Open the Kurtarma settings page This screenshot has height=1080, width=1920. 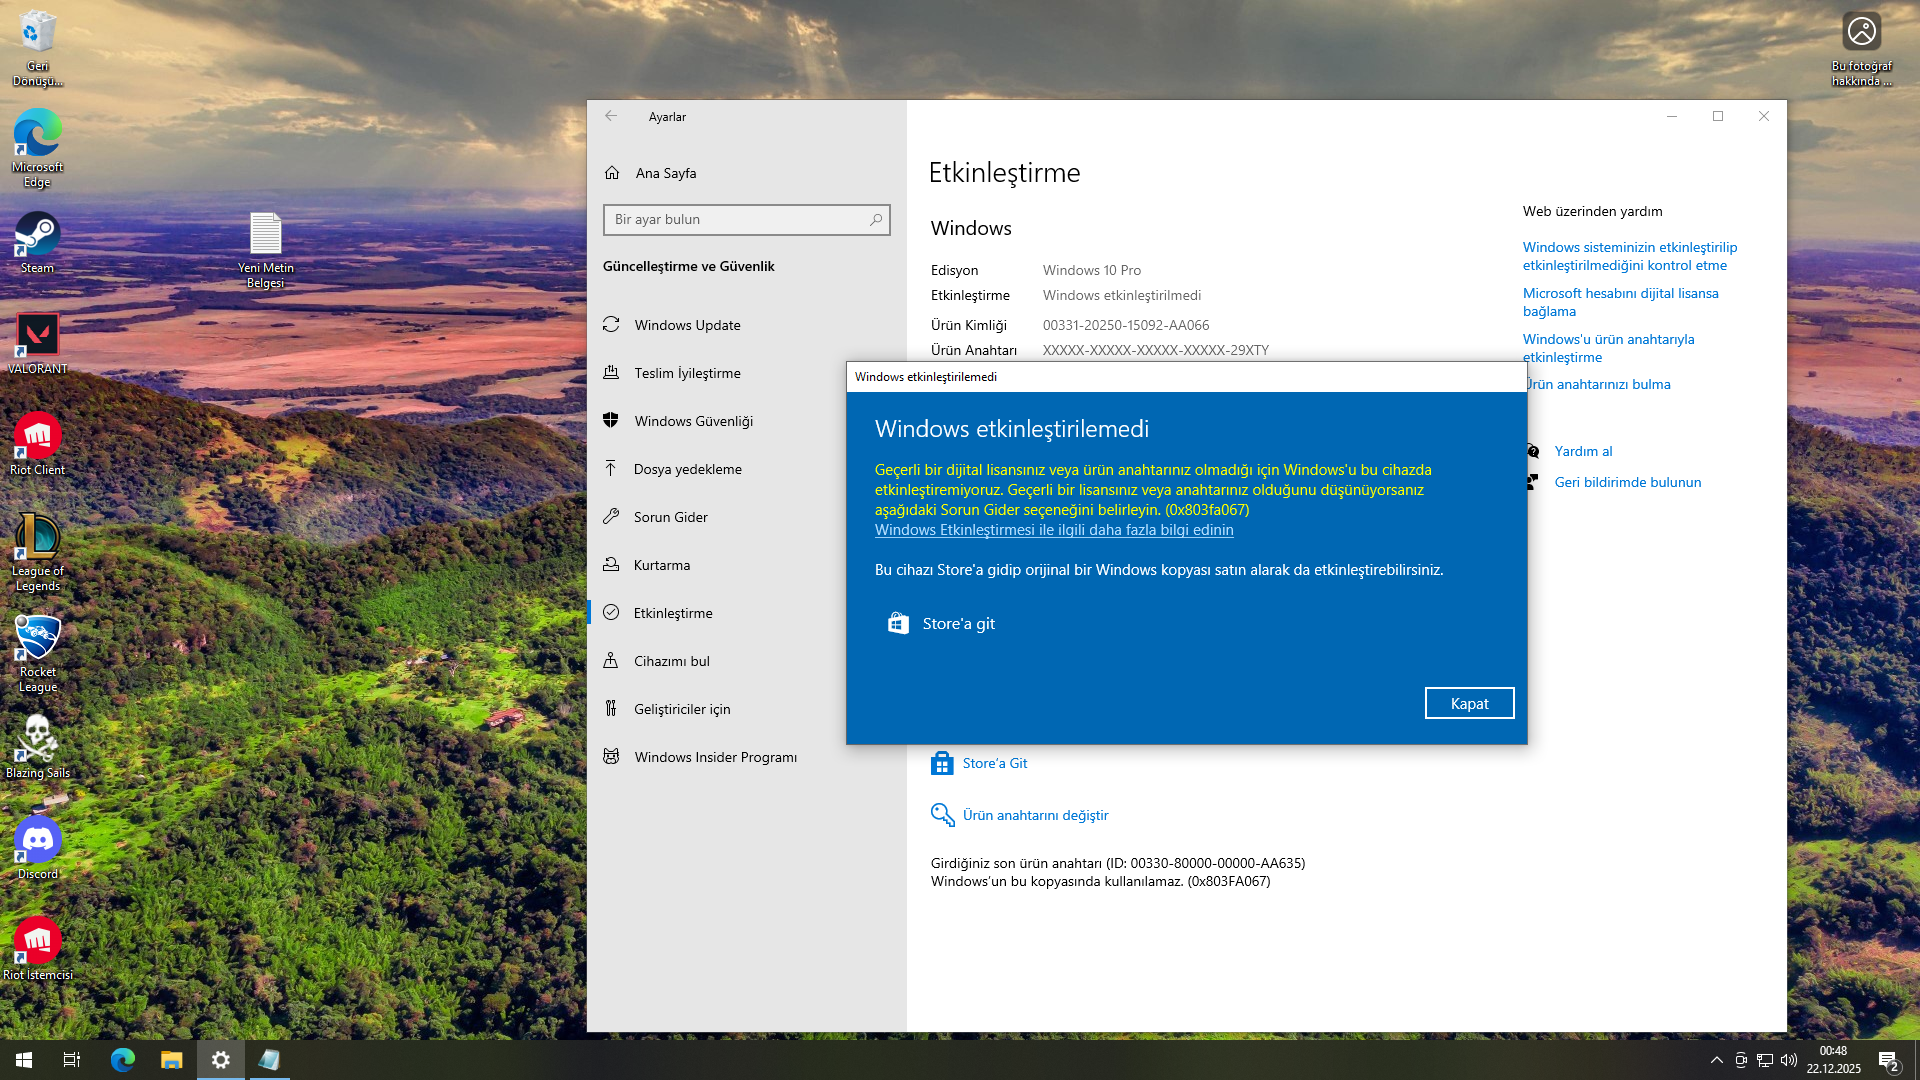tap(662, 565)
